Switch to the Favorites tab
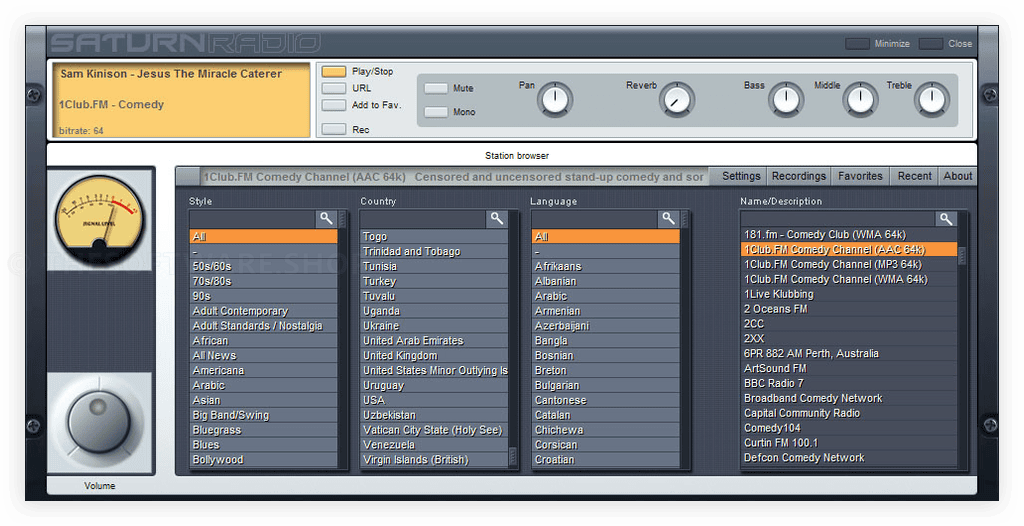The height and width of the screenshot is (526, 1024). [860, 176]
